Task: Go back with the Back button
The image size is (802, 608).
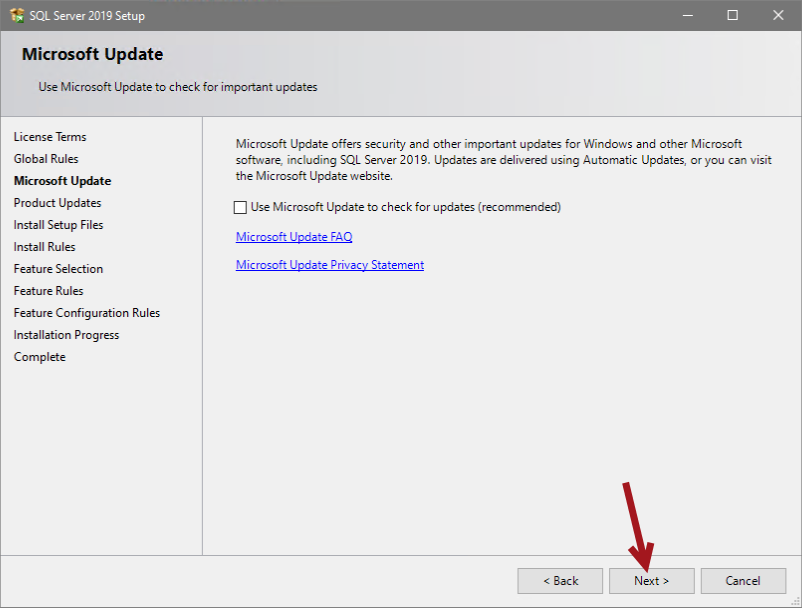Action: point(560,581)
